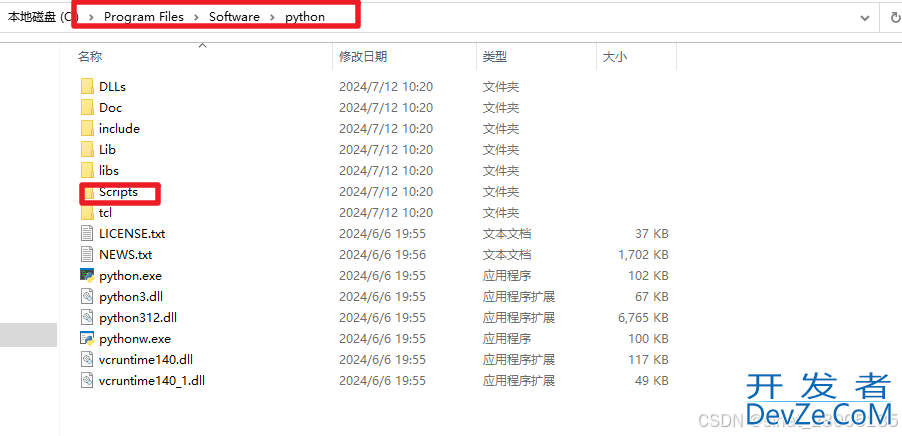Viewport: 902px width, 436px height.
Task: Select the DLLs folder name
Action: tap(112, 87)
